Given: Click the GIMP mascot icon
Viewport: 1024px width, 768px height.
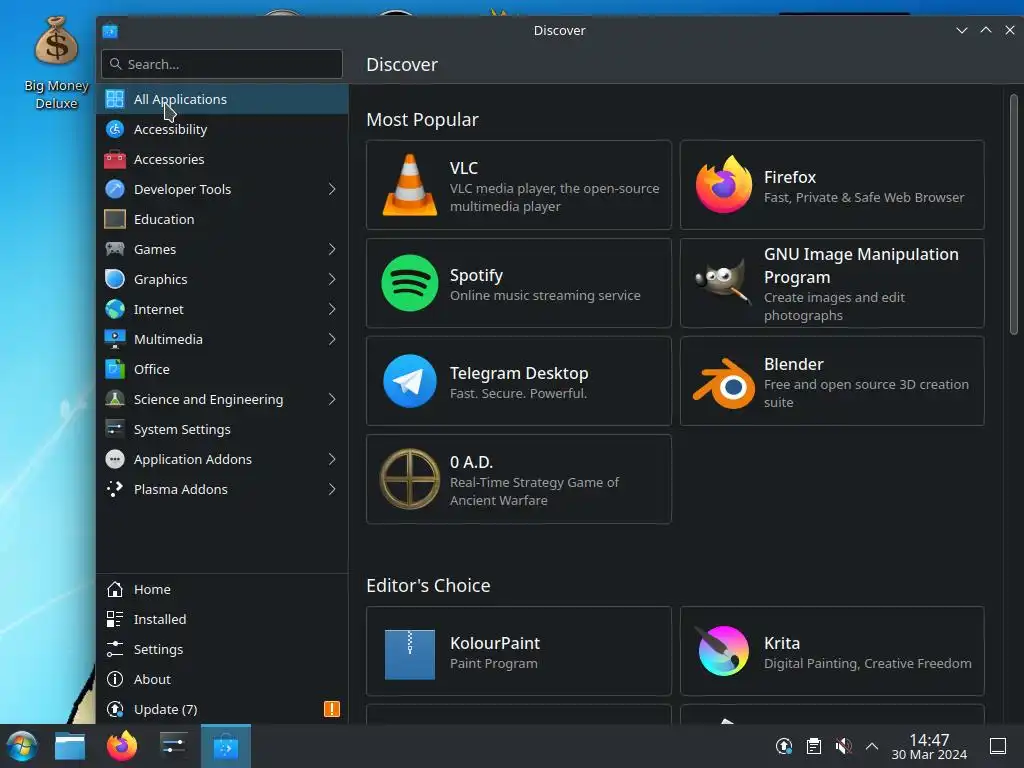Looking at the screenshot, I should [723, 283].
